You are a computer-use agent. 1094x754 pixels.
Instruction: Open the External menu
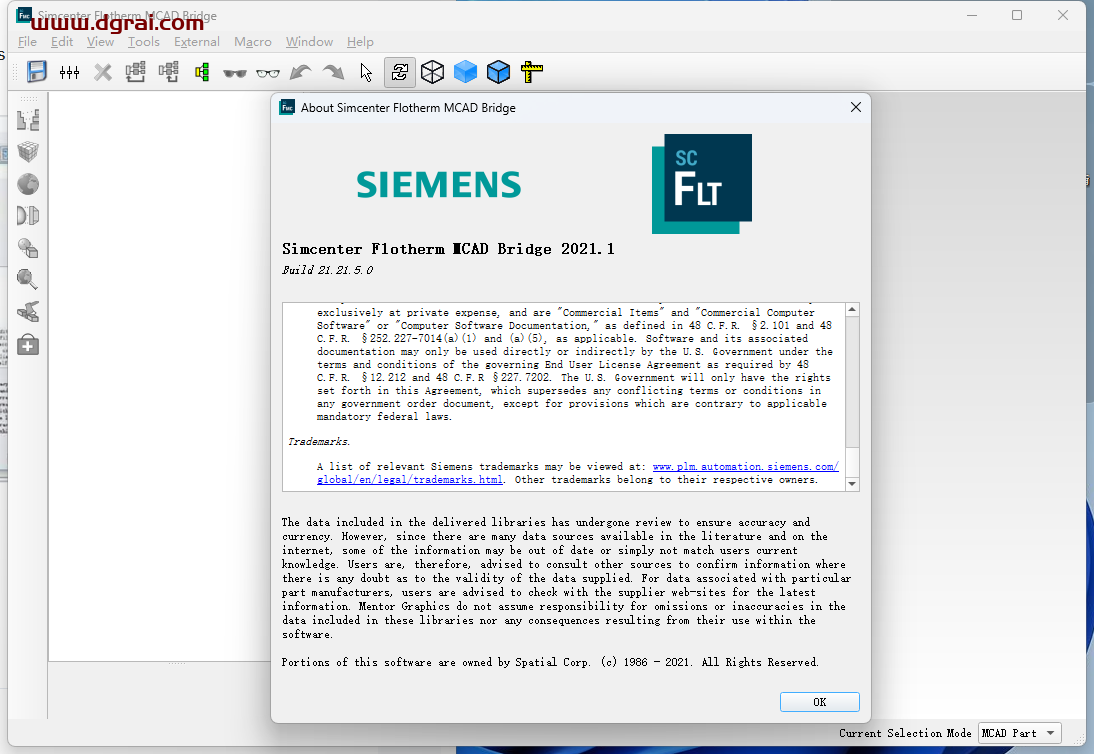tap(197, 42)
